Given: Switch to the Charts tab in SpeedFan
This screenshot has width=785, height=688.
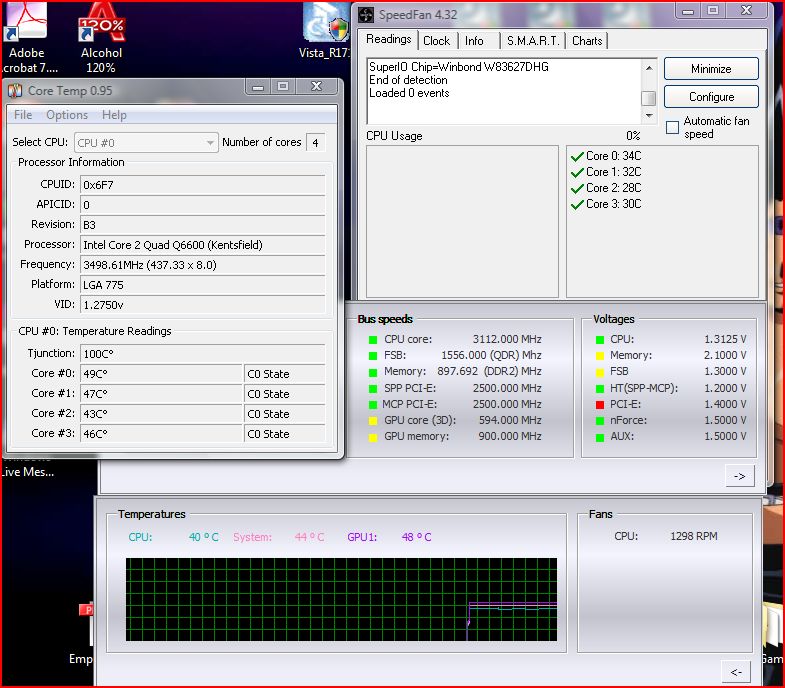Looking at the screenshot, I should pos(587,41).
